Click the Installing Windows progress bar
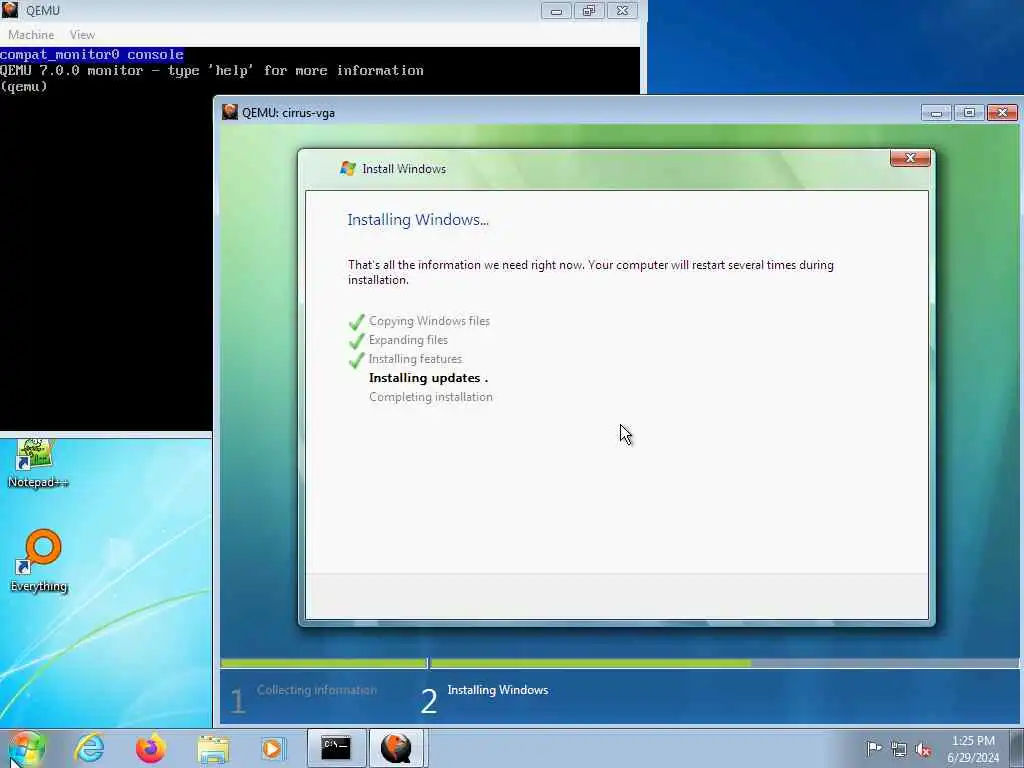Viewport: 1024px width, 768px height. [x=724, y=663]
